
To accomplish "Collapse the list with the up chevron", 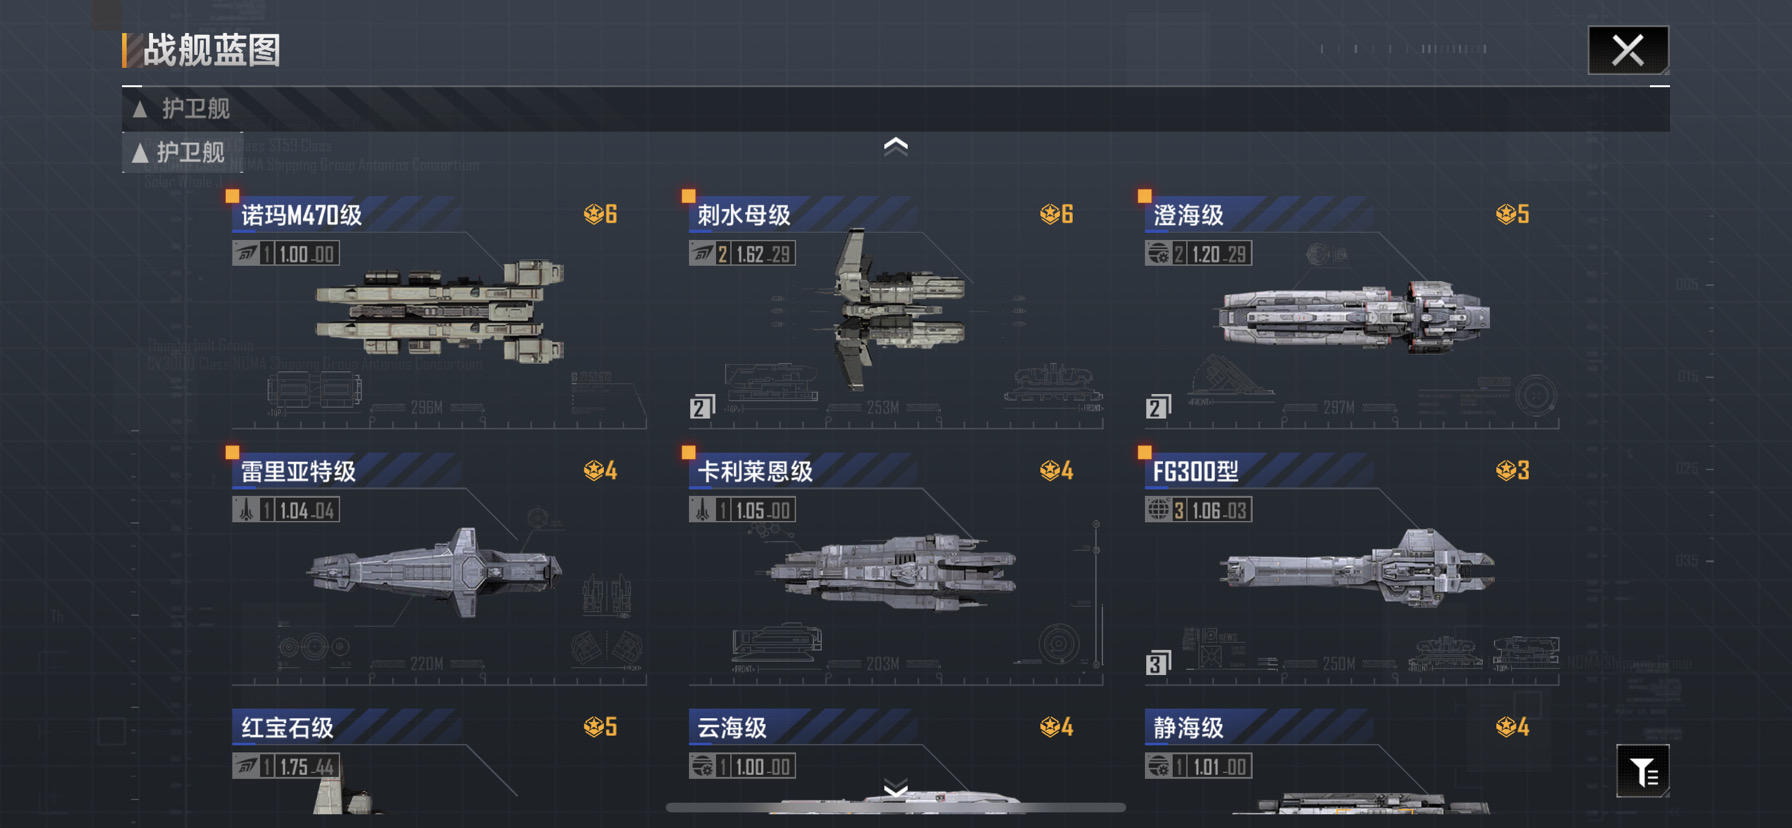I will 896,146.
